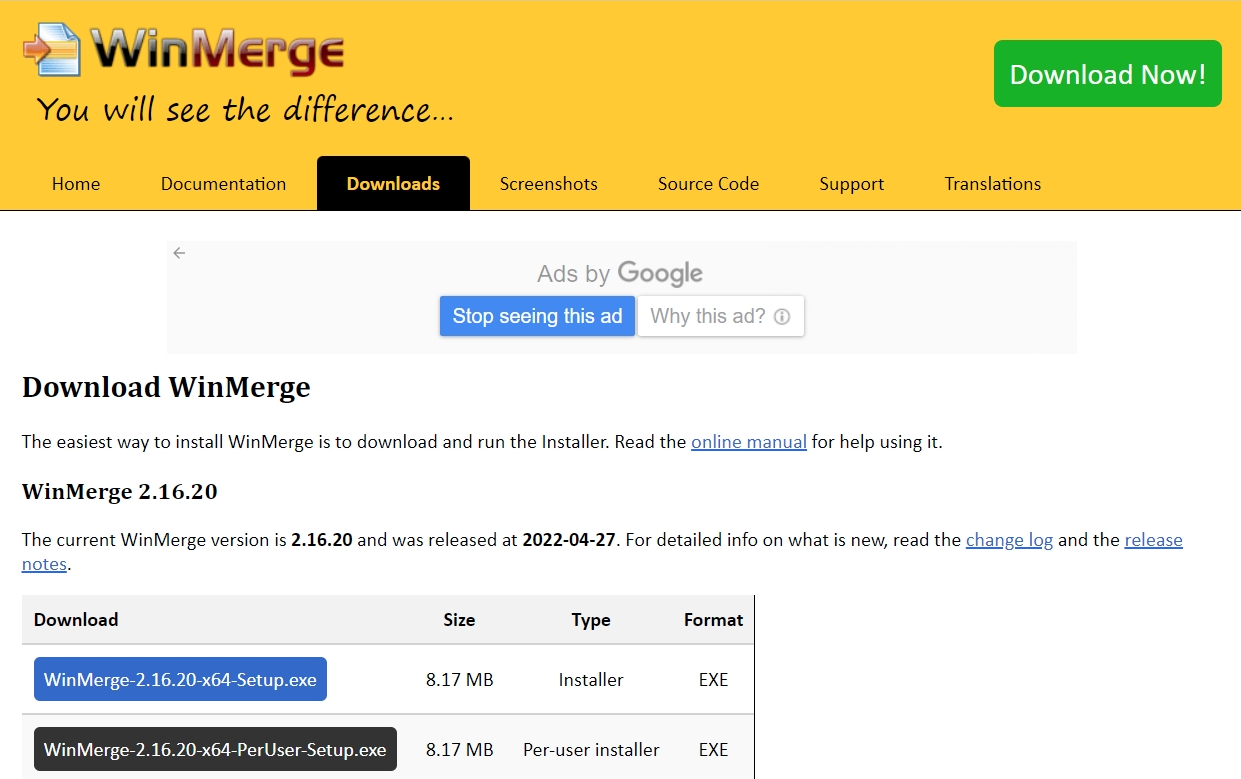Screen dimensions: 1241x779
Task: Open the online manual link
Action: click(x=749, y=441)
